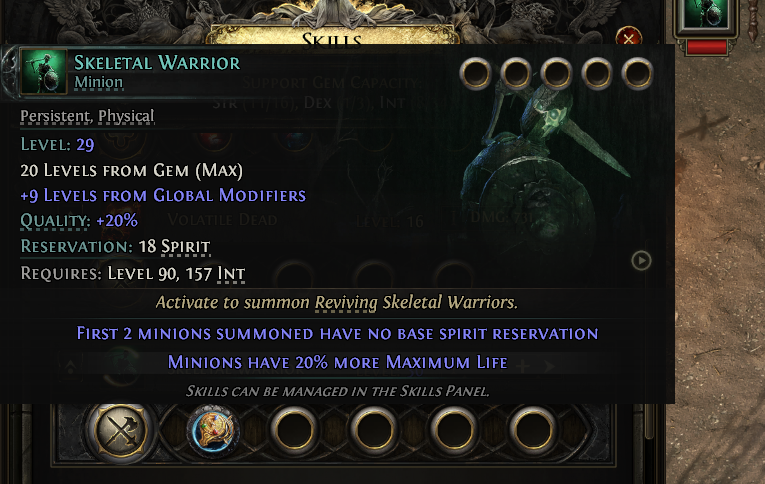
Task: Select the leftmost support socket in tooltip header
Action: (x=476, y=74)
